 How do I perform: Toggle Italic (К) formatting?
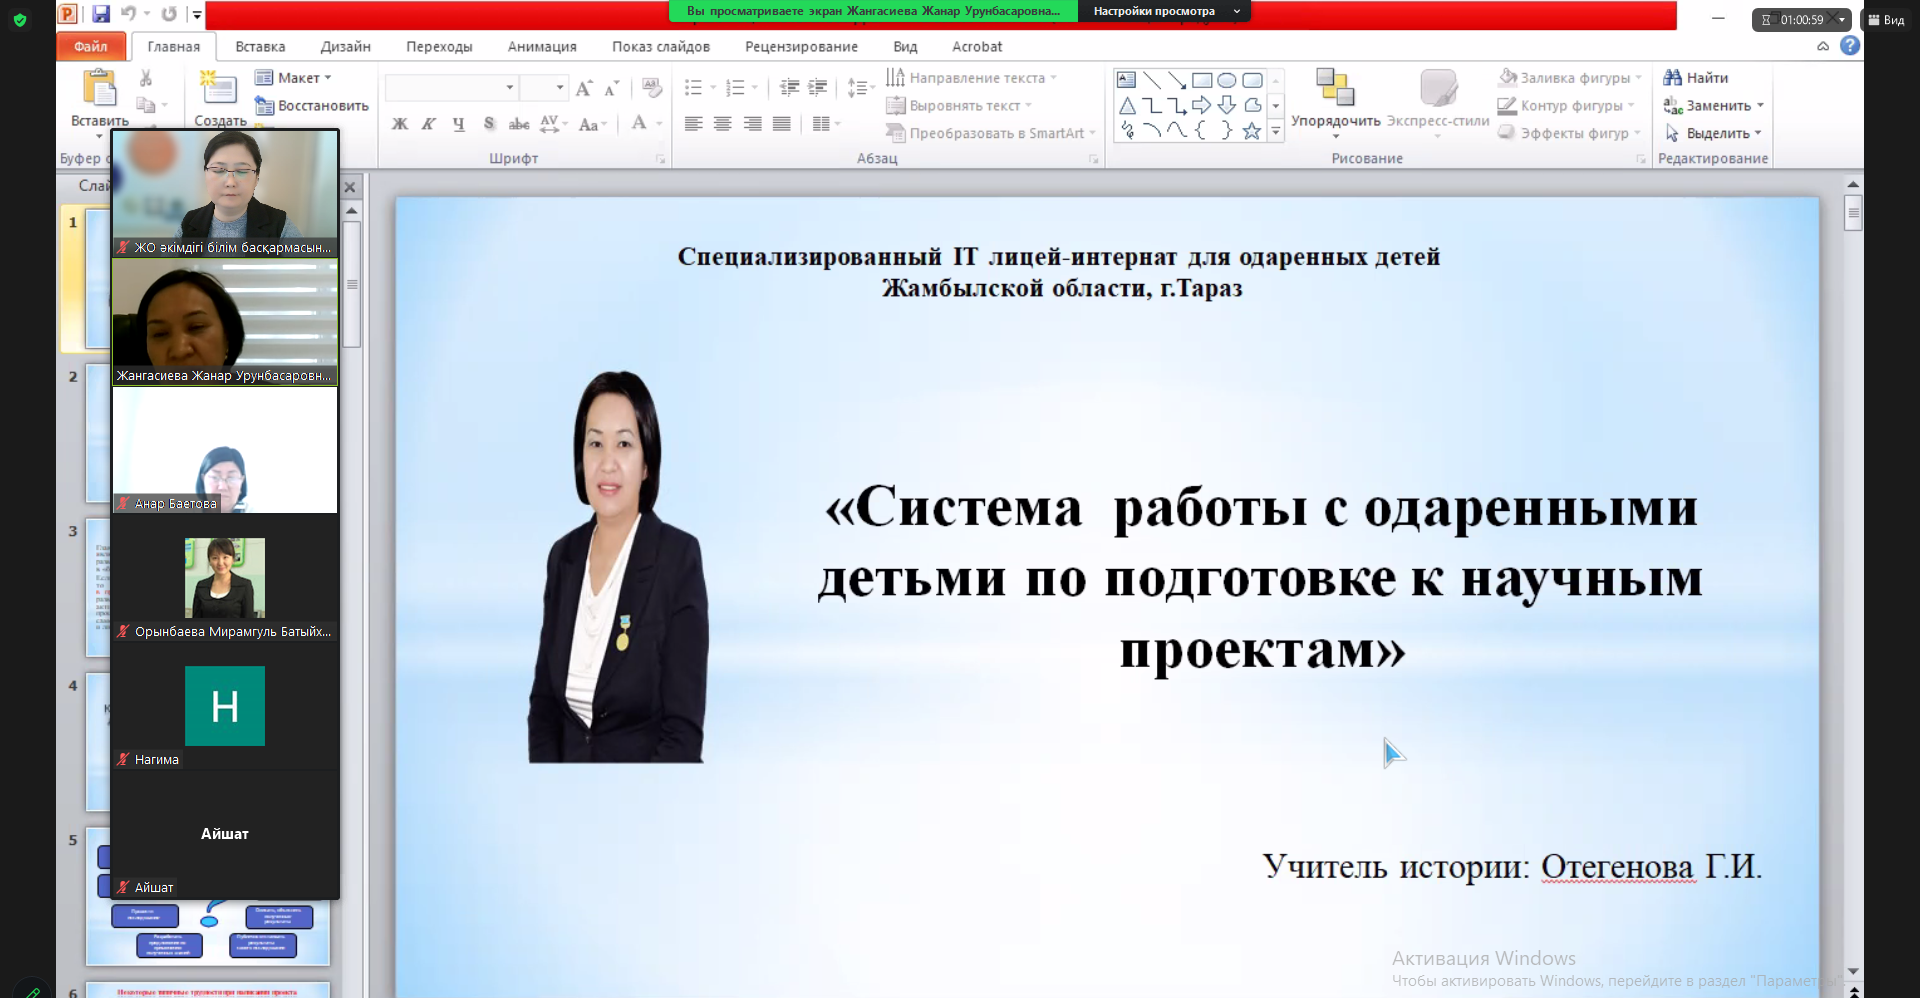[x=429, y=124]
